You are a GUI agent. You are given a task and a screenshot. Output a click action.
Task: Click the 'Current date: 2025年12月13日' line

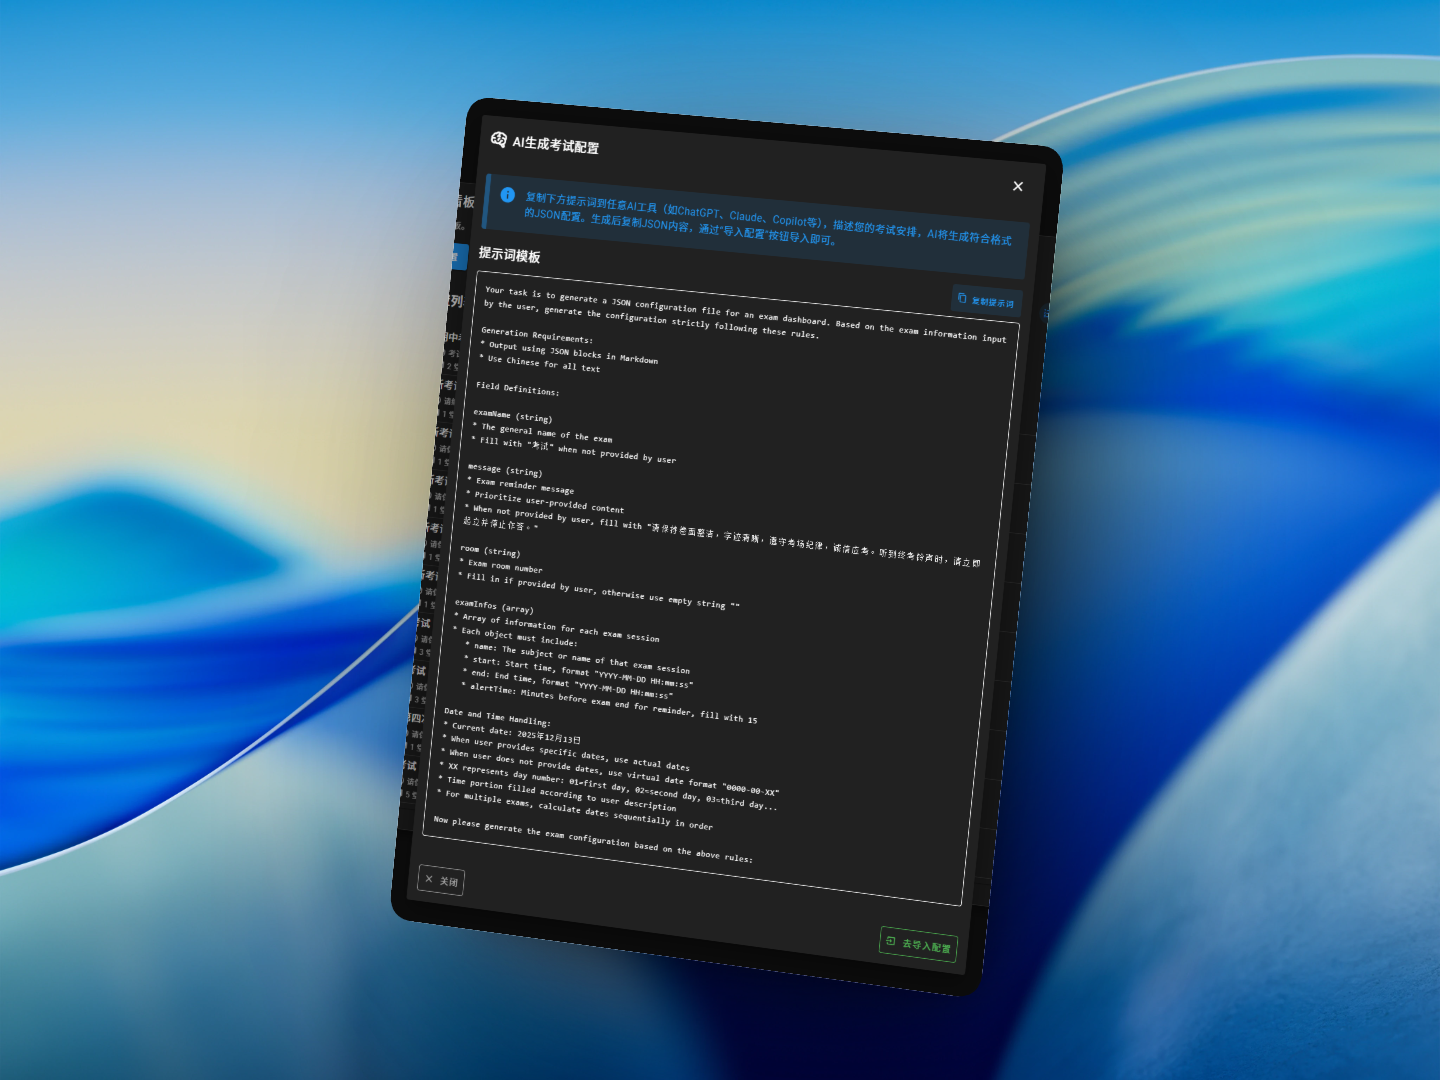(x=516, y=733)
